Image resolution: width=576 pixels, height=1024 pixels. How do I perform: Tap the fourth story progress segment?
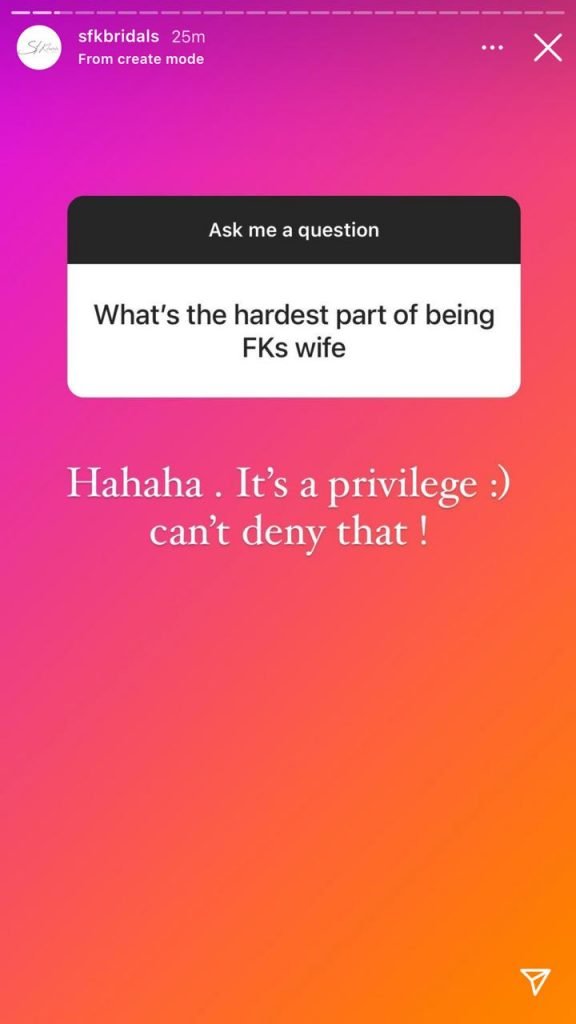coord(85,12)
